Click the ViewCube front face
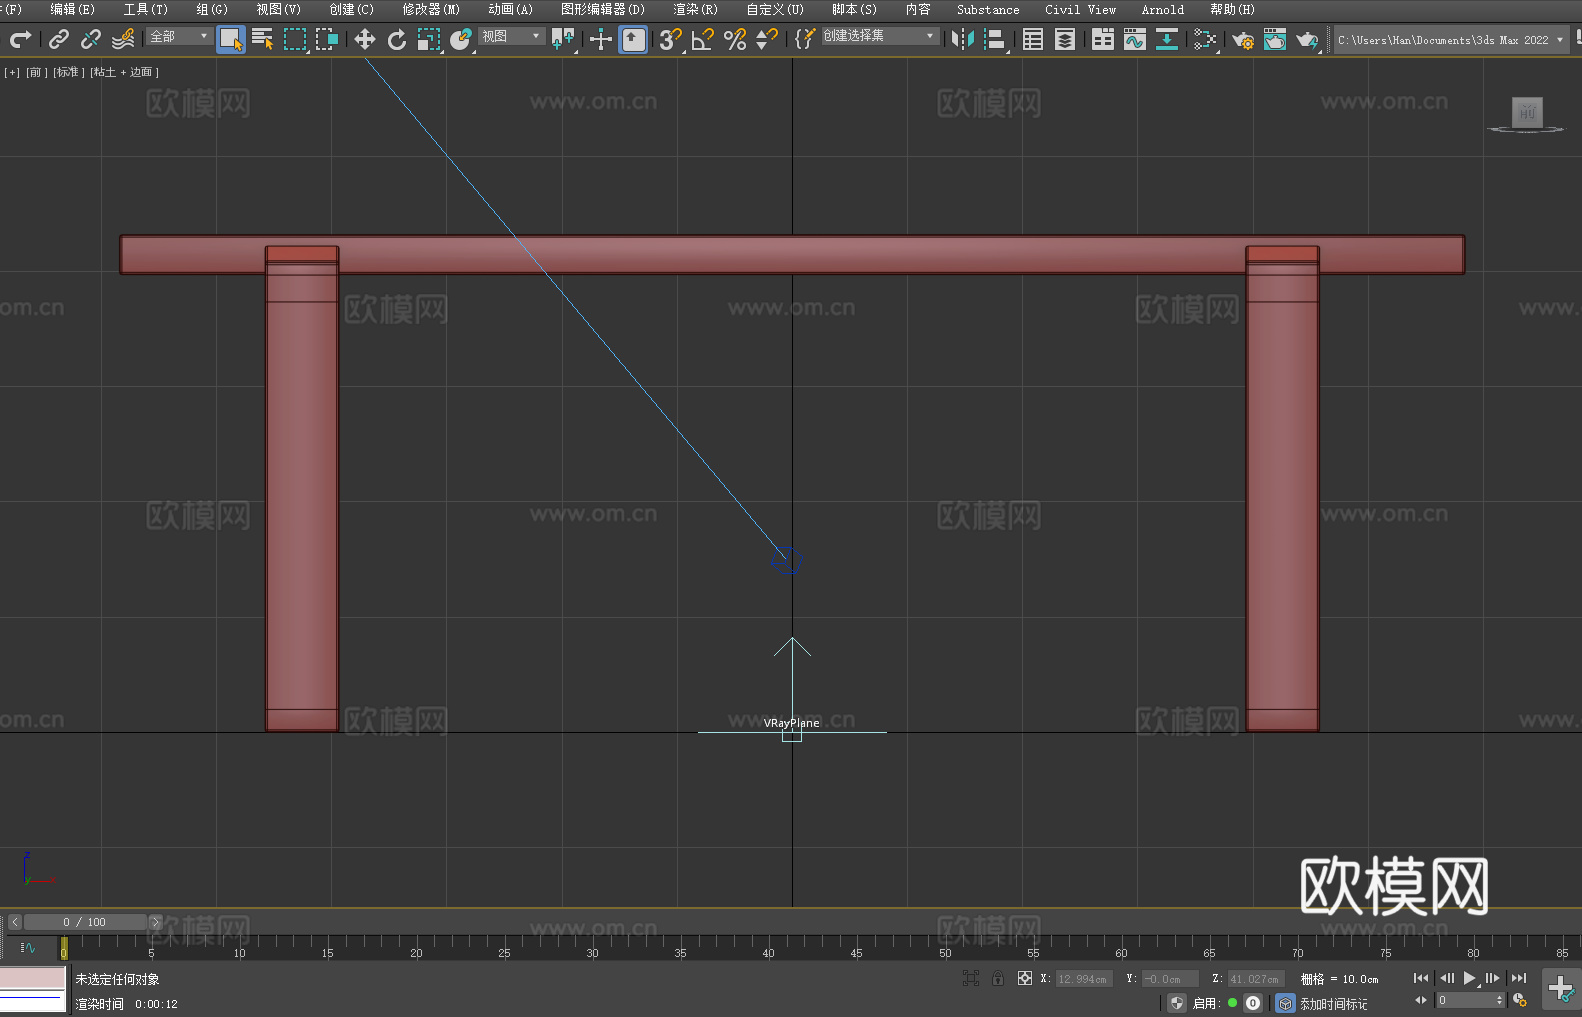1582x1017 pixels. pyautogui.click(x=1527, y=111)
